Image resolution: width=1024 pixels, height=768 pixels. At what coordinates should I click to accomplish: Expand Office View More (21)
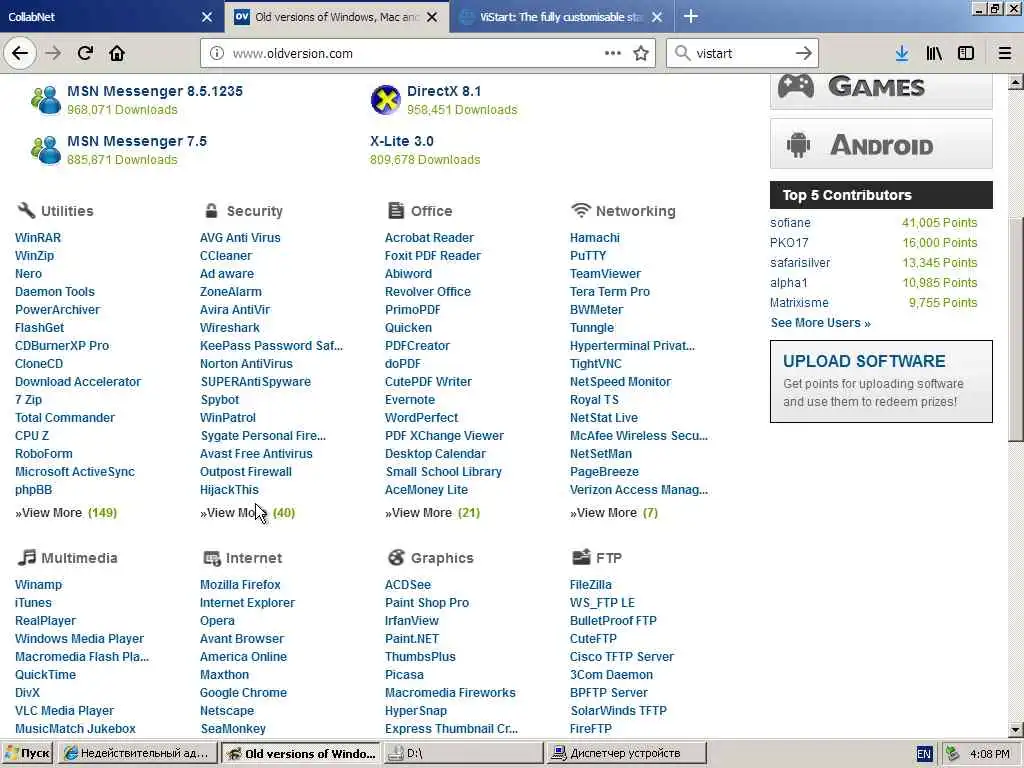(x=432, y=513)
